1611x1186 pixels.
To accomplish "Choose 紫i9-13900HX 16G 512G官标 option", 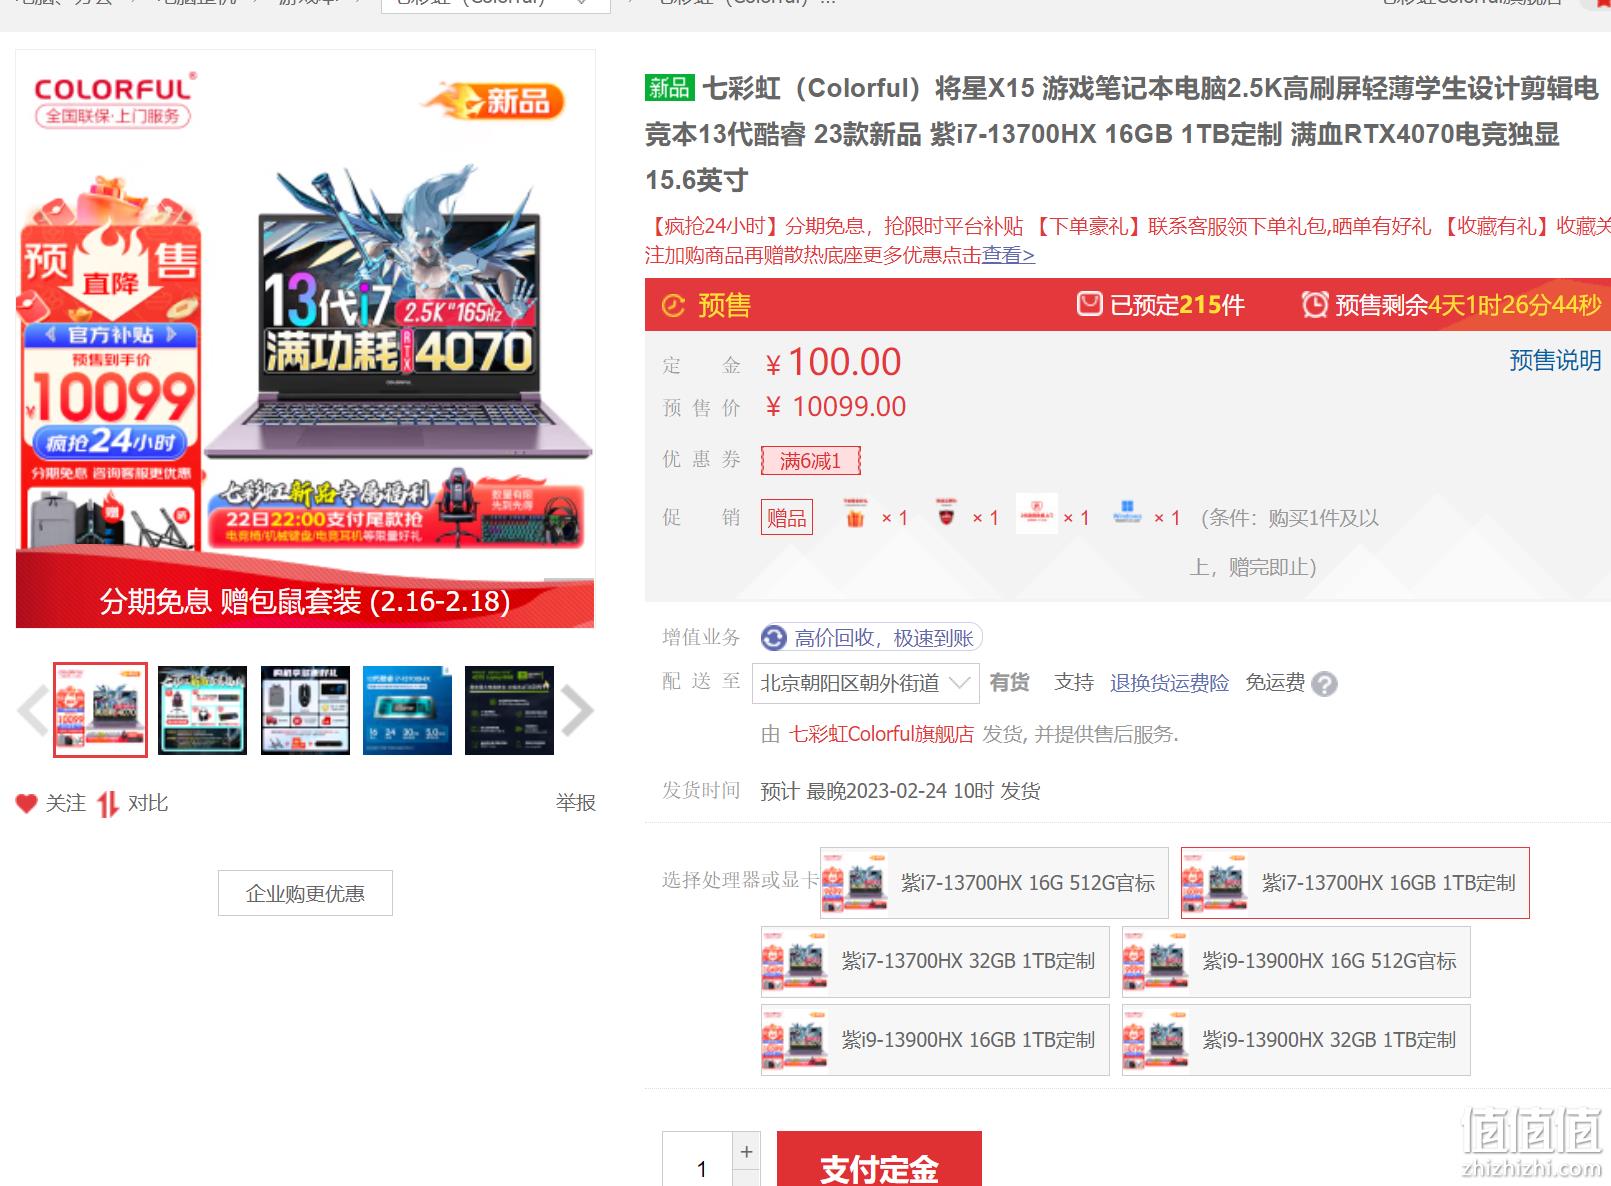I will click(1296, 961).
